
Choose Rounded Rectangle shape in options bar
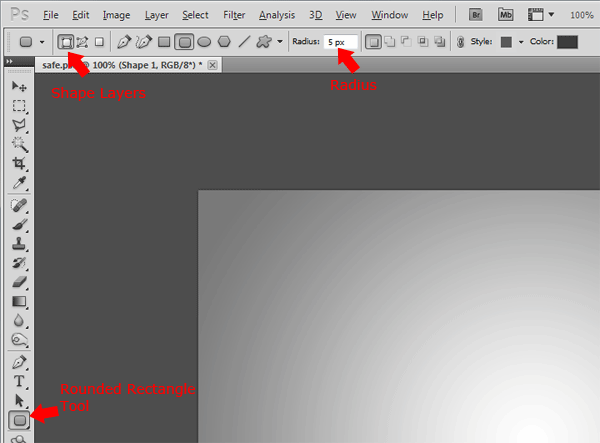tap(184, 42)
